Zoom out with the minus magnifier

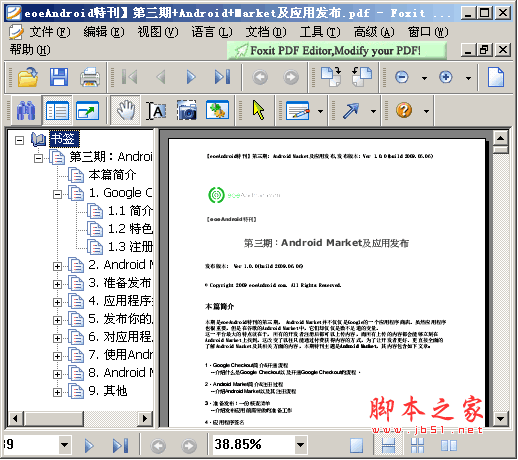coord(402,77)
